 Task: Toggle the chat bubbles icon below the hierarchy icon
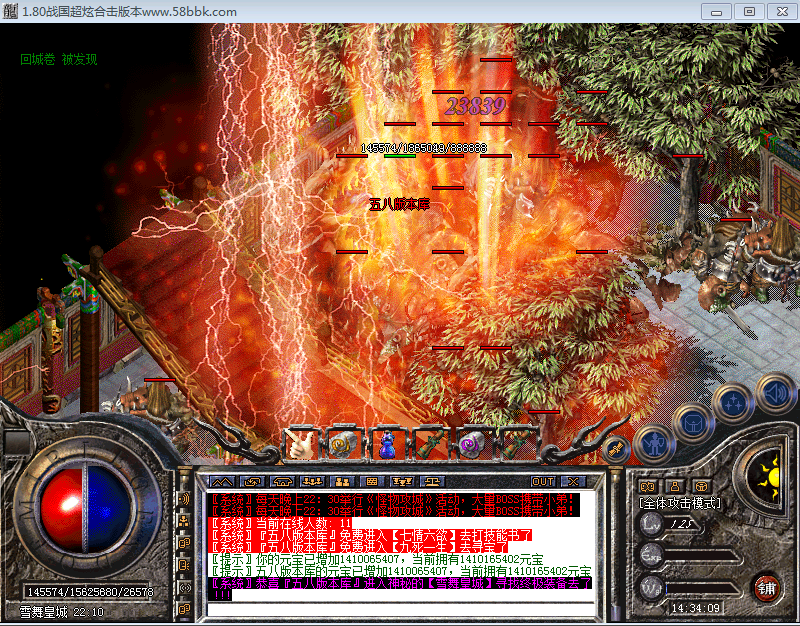(184, 543)
